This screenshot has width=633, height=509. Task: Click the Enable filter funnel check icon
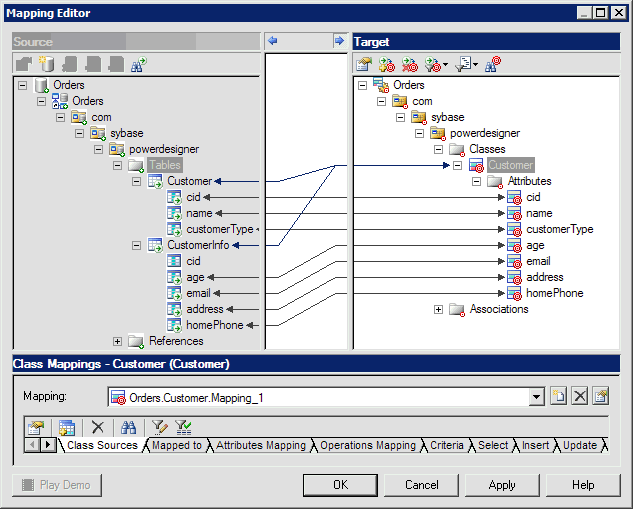click(x=183, y=427)
